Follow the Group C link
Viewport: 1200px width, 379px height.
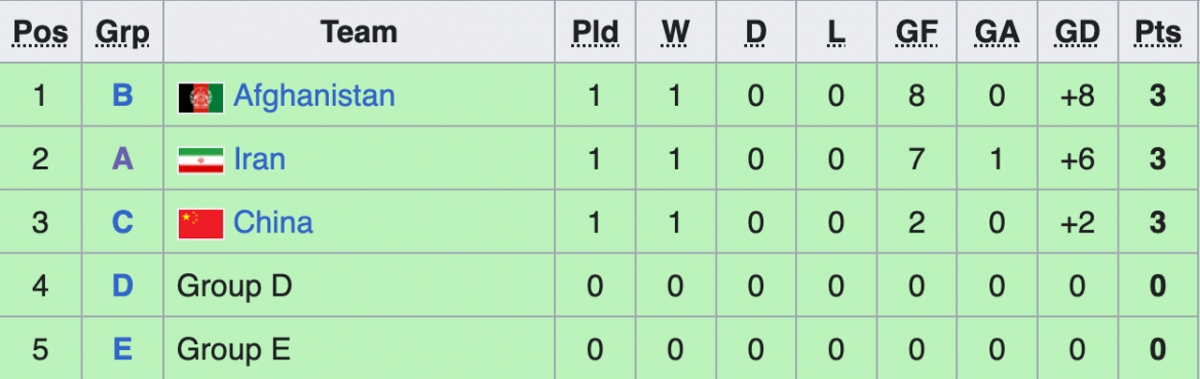pyautogui.click(x=122, y=222)
